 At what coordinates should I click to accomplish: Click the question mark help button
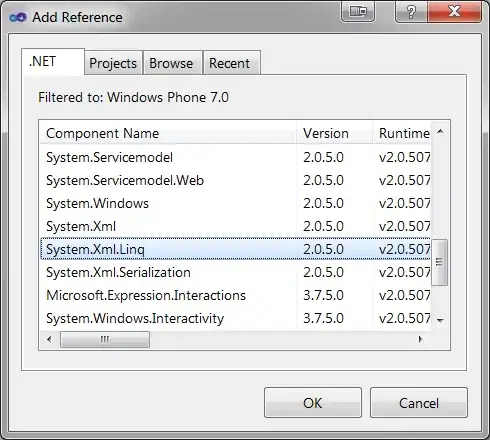click(411, 12)
